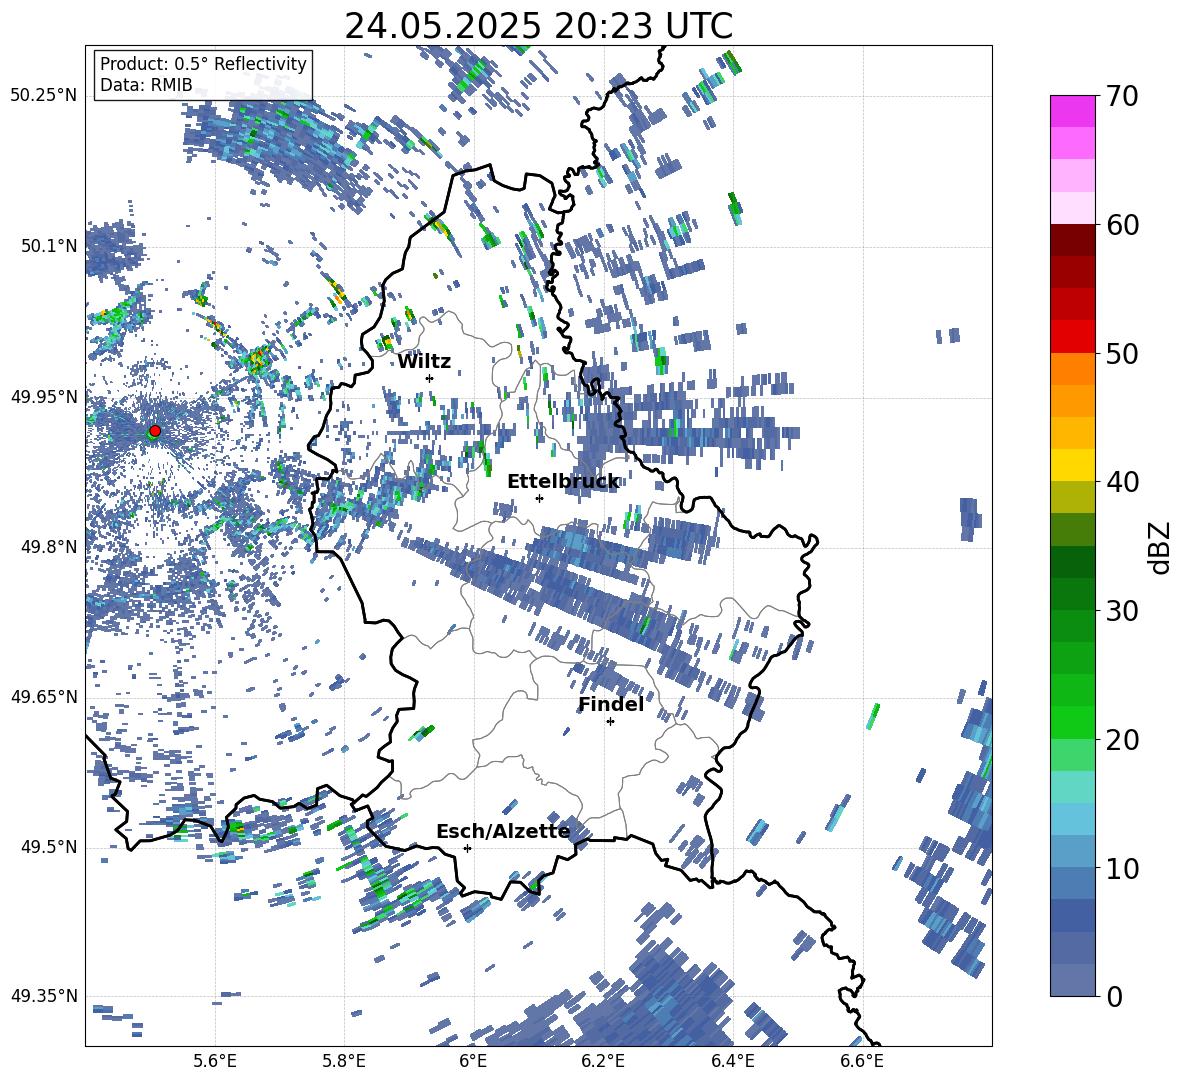This screenshot has width=1184, height=1081.
Task: Click the cross marker below Ettelbruck
Action: [x=539, y=498]
